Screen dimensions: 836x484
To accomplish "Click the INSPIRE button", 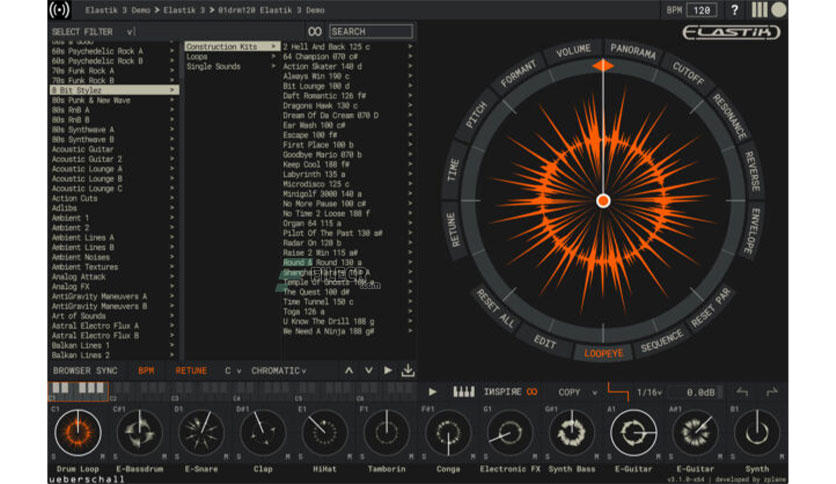I will coord(502,392).
